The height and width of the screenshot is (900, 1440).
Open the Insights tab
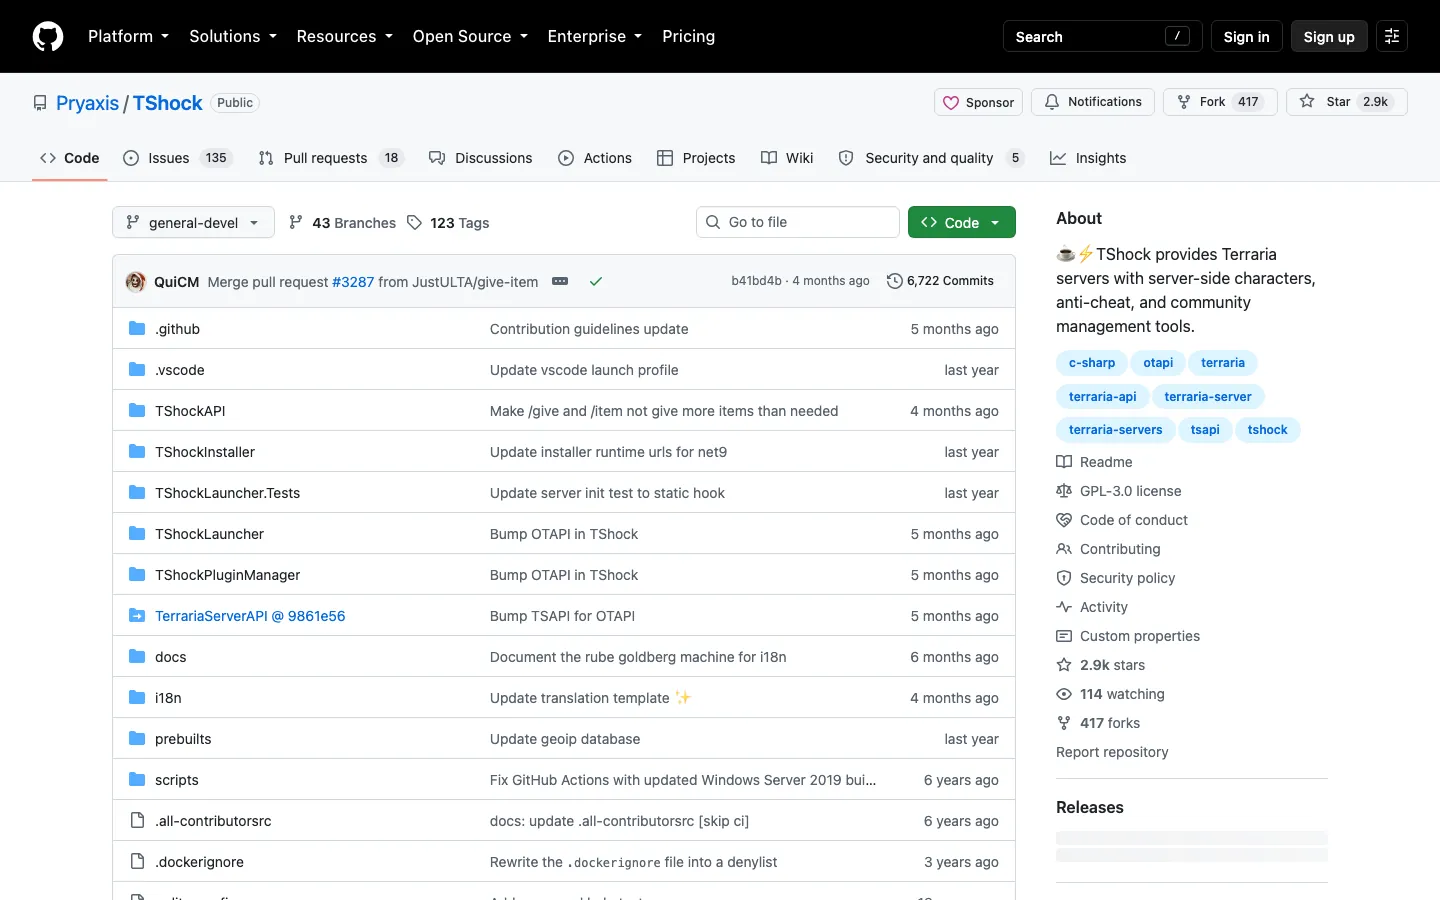(1088, 158)
